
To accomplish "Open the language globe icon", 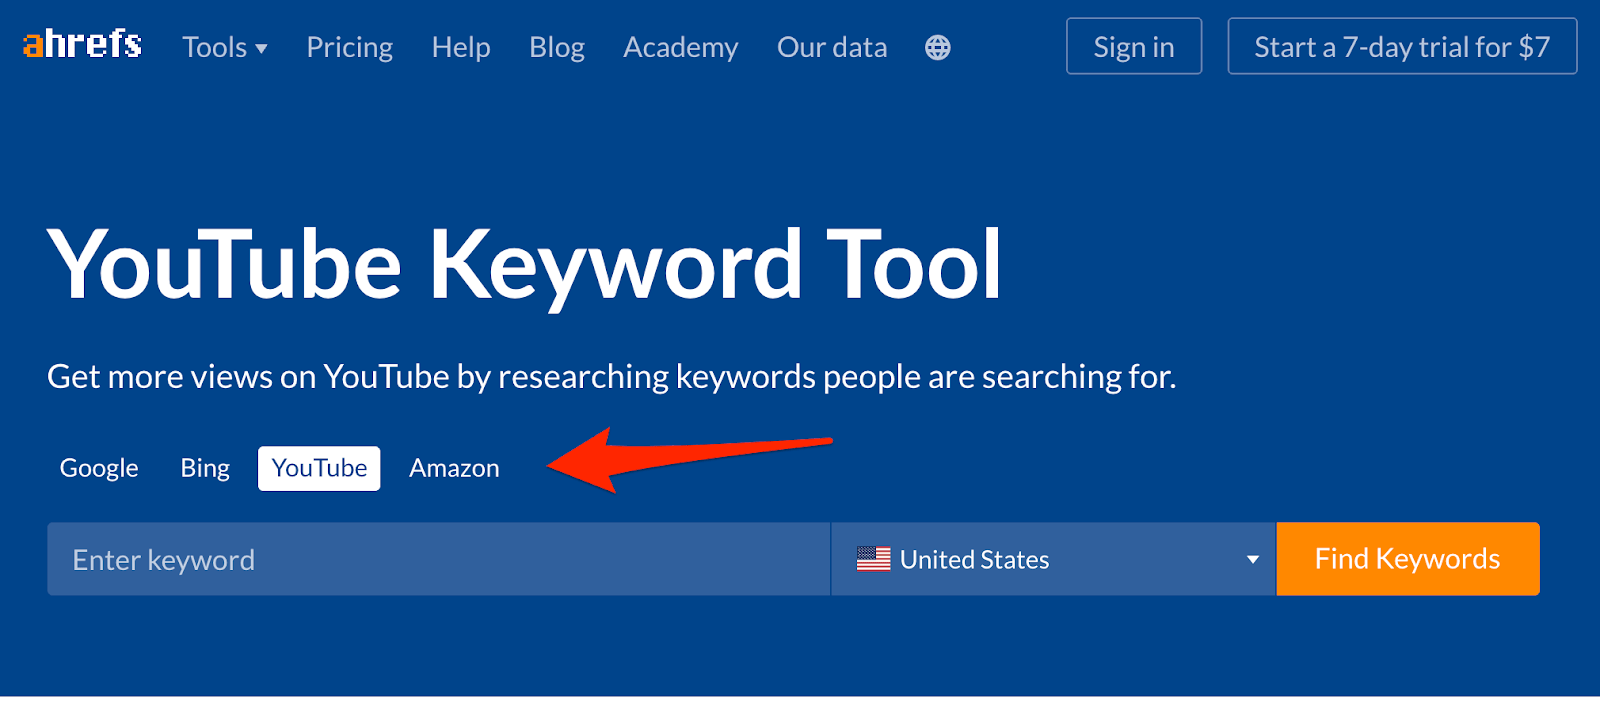I will [x=938, y=47].
